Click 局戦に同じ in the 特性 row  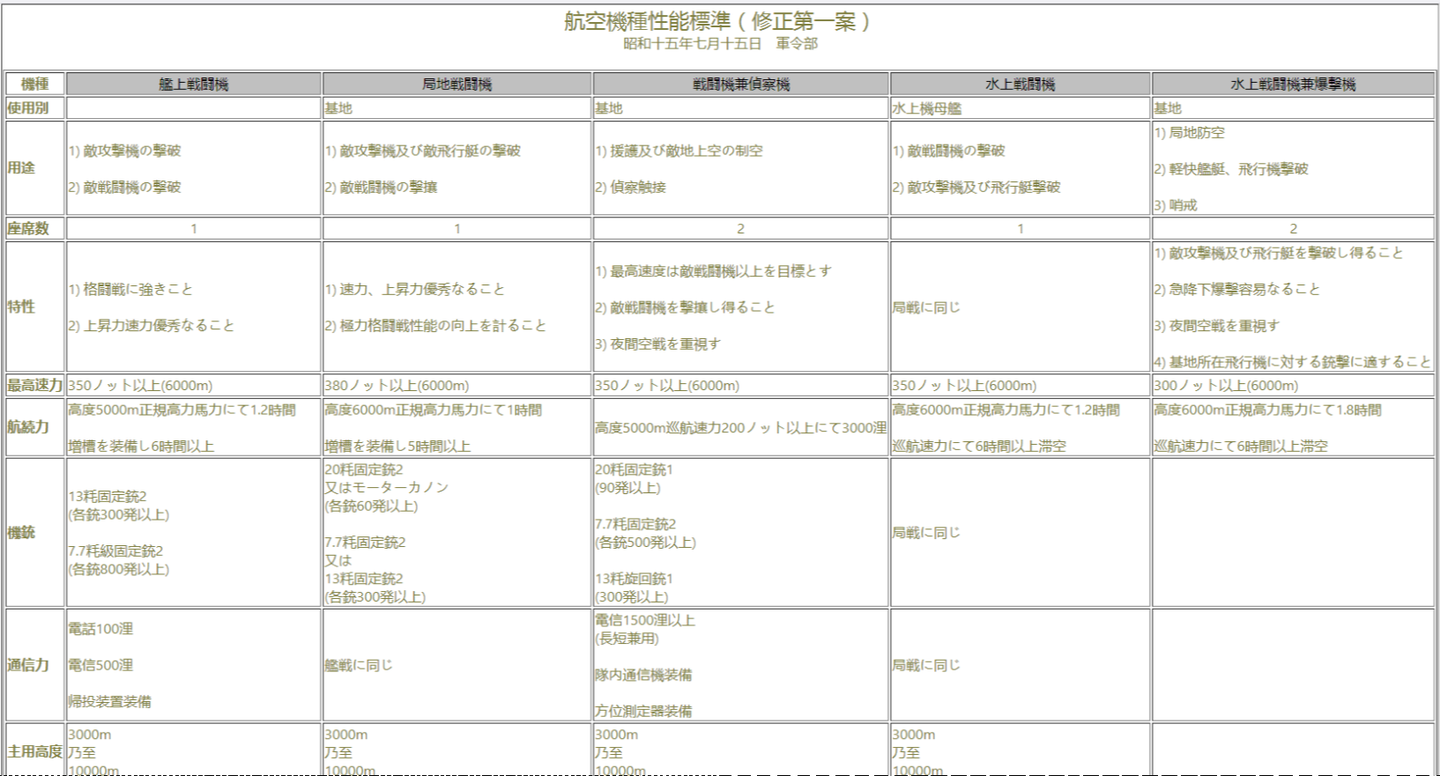(926, 307)
